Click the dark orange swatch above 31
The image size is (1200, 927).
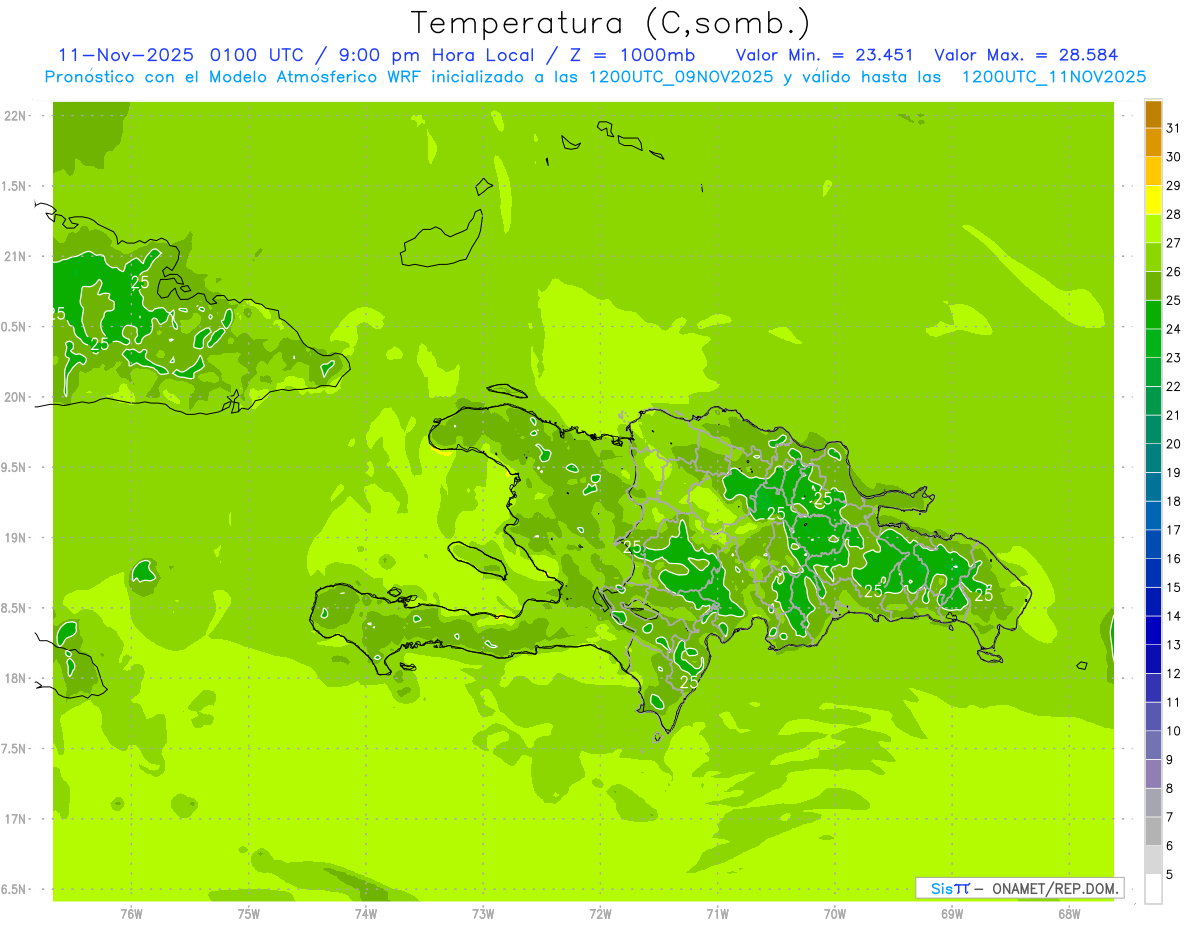tap(1153, 114)
